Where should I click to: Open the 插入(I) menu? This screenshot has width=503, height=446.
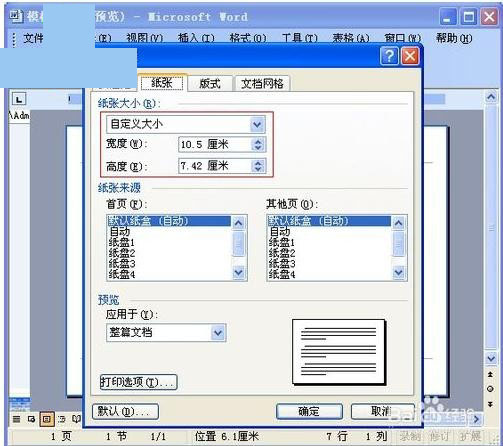[x=196, y=39]
